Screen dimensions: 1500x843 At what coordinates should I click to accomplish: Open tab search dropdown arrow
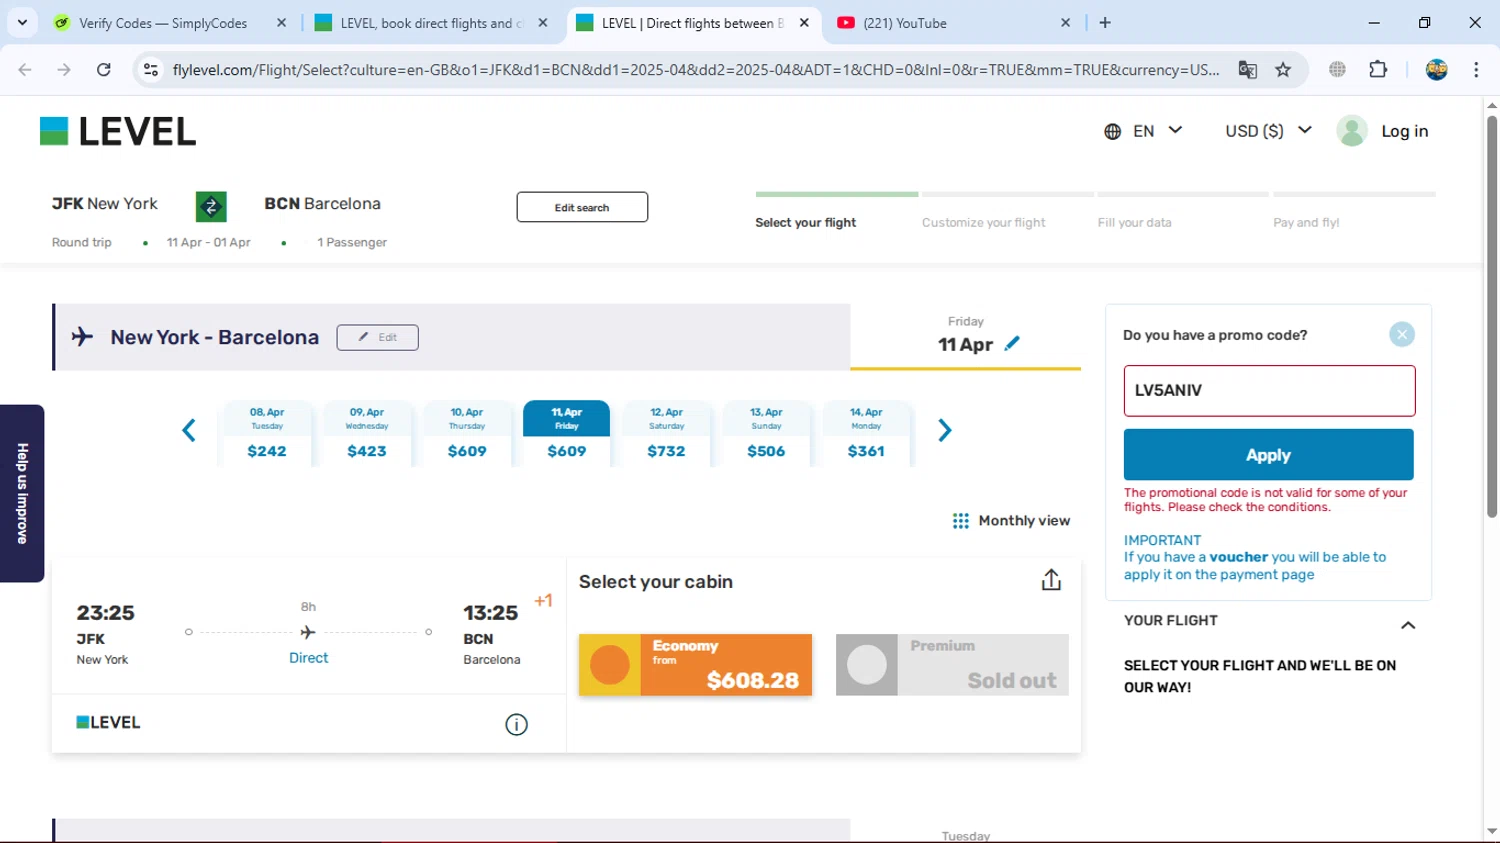(22, 22)
